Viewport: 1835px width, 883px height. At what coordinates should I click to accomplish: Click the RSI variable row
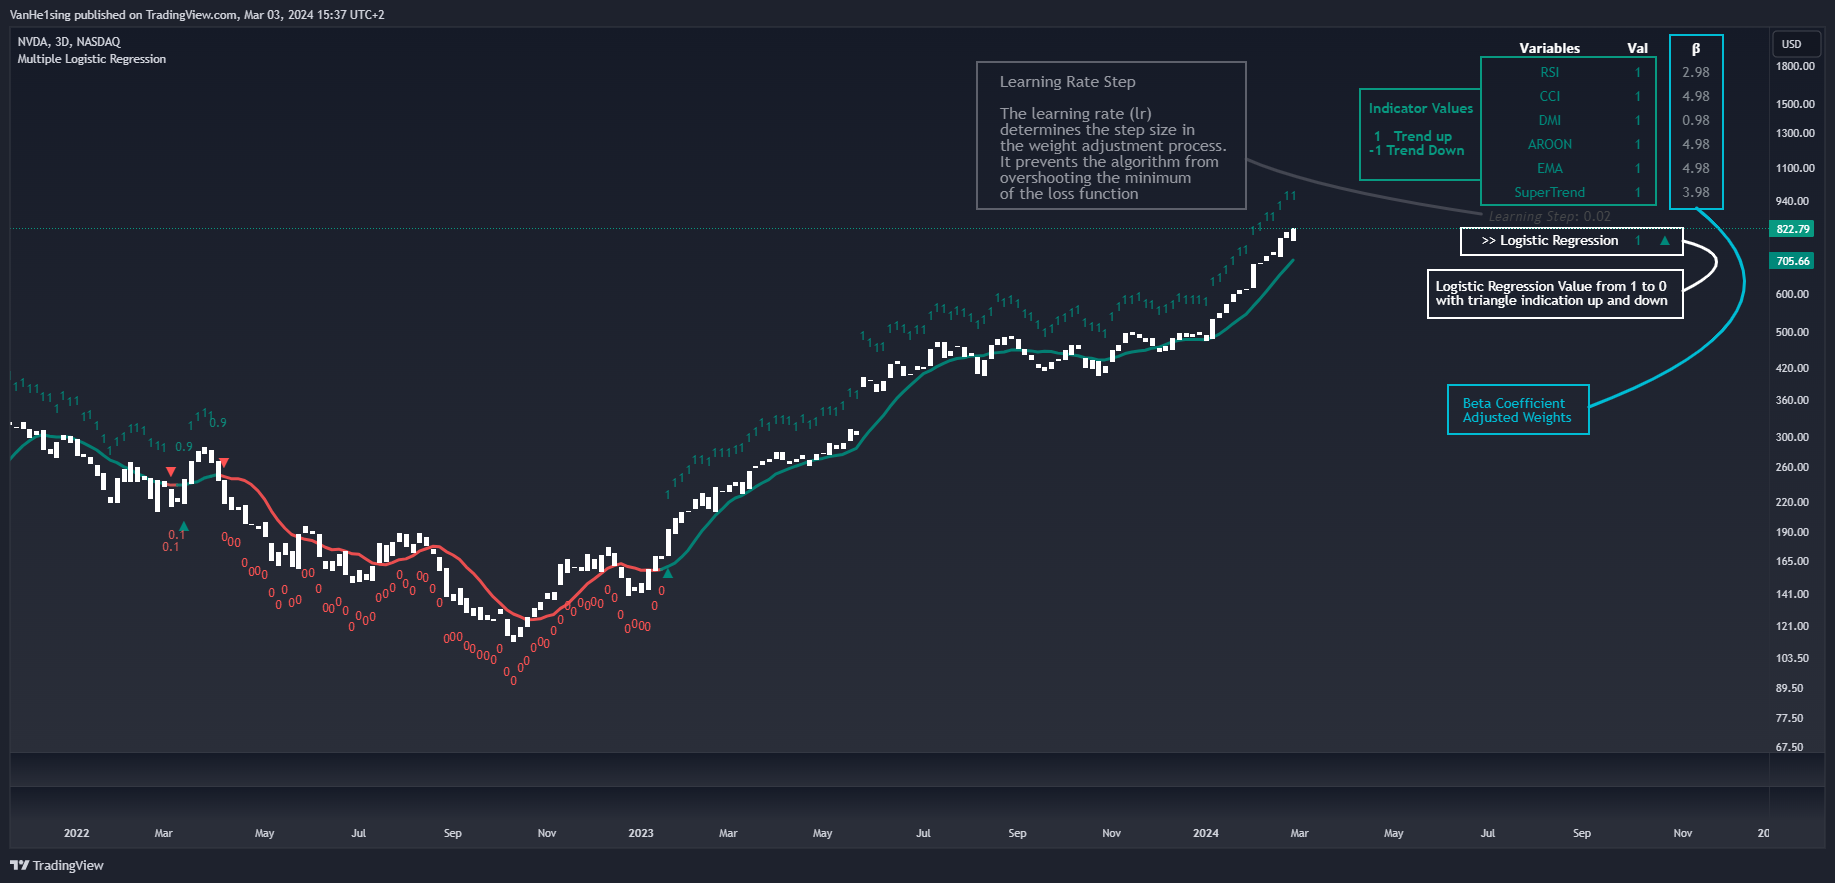click(x=1568, y=72)
